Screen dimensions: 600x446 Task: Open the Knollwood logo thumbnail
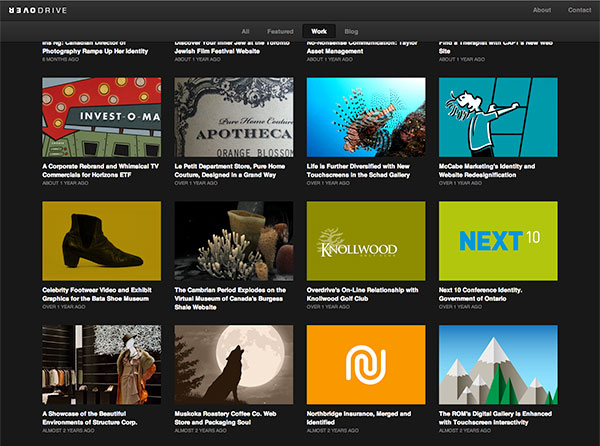click(366, 241)
